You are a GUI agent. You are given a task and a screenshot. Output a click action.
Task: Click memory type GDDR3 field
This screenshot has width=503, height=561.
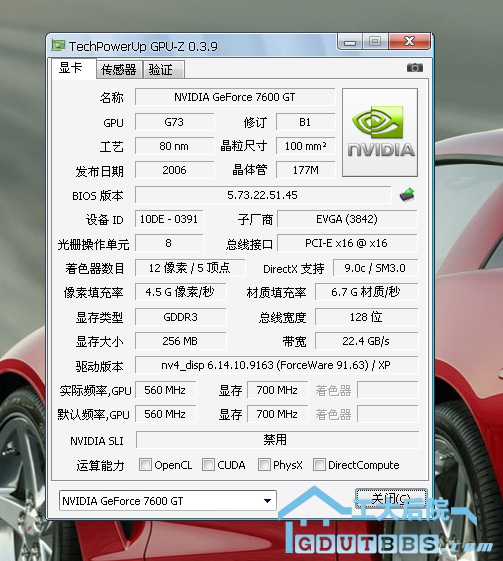pos(180,317)
